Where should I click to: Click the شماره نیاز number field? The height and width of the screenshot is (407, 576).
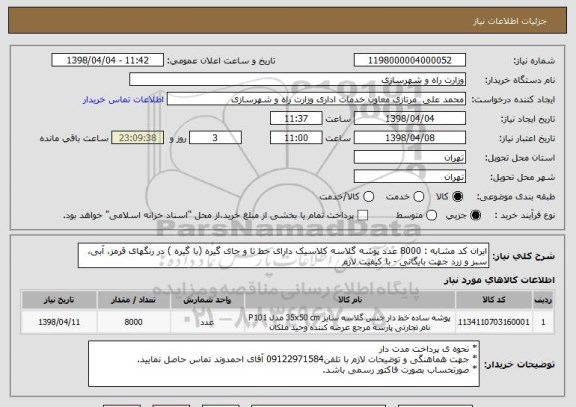click(410, 60)
